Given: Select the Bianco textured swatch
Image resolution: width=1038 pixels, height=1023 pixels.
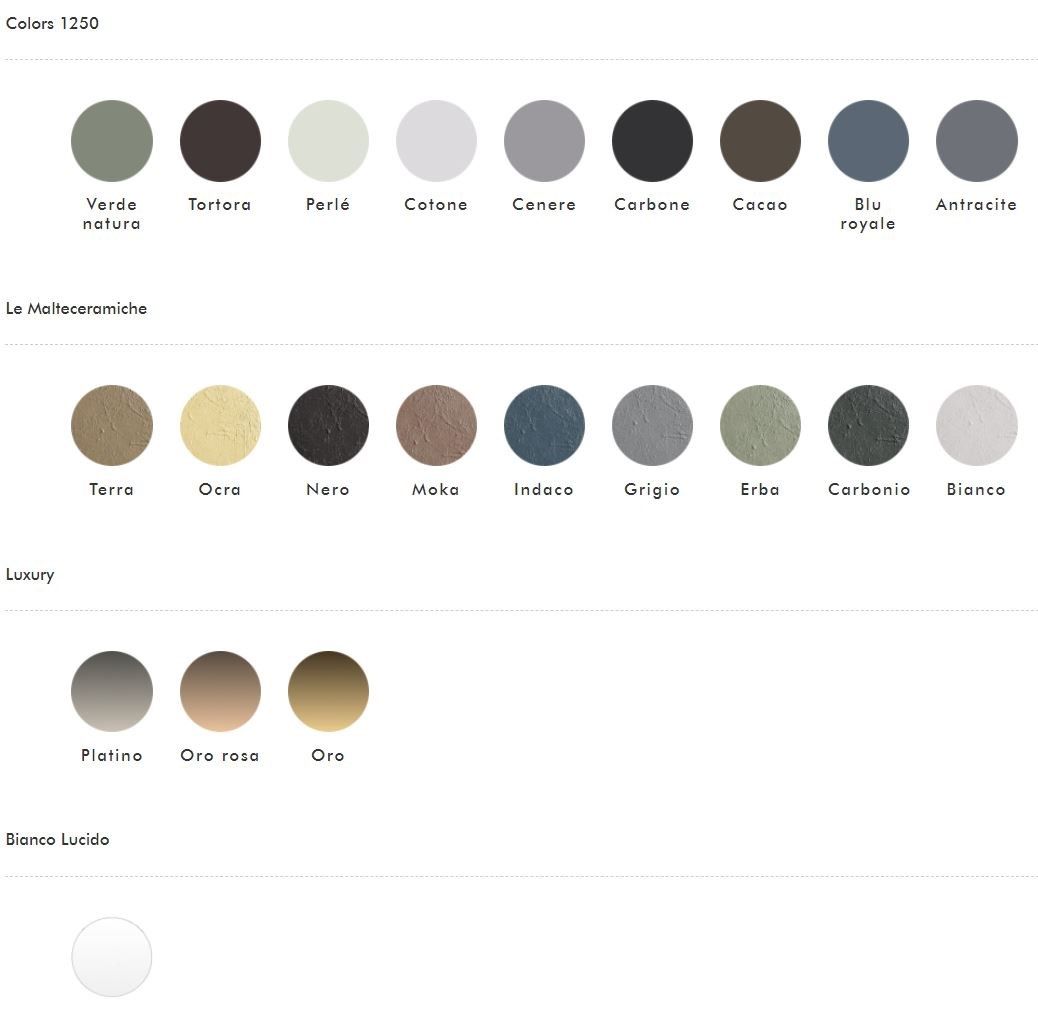Looking at the screenshot, I should (x=976, y=426).
